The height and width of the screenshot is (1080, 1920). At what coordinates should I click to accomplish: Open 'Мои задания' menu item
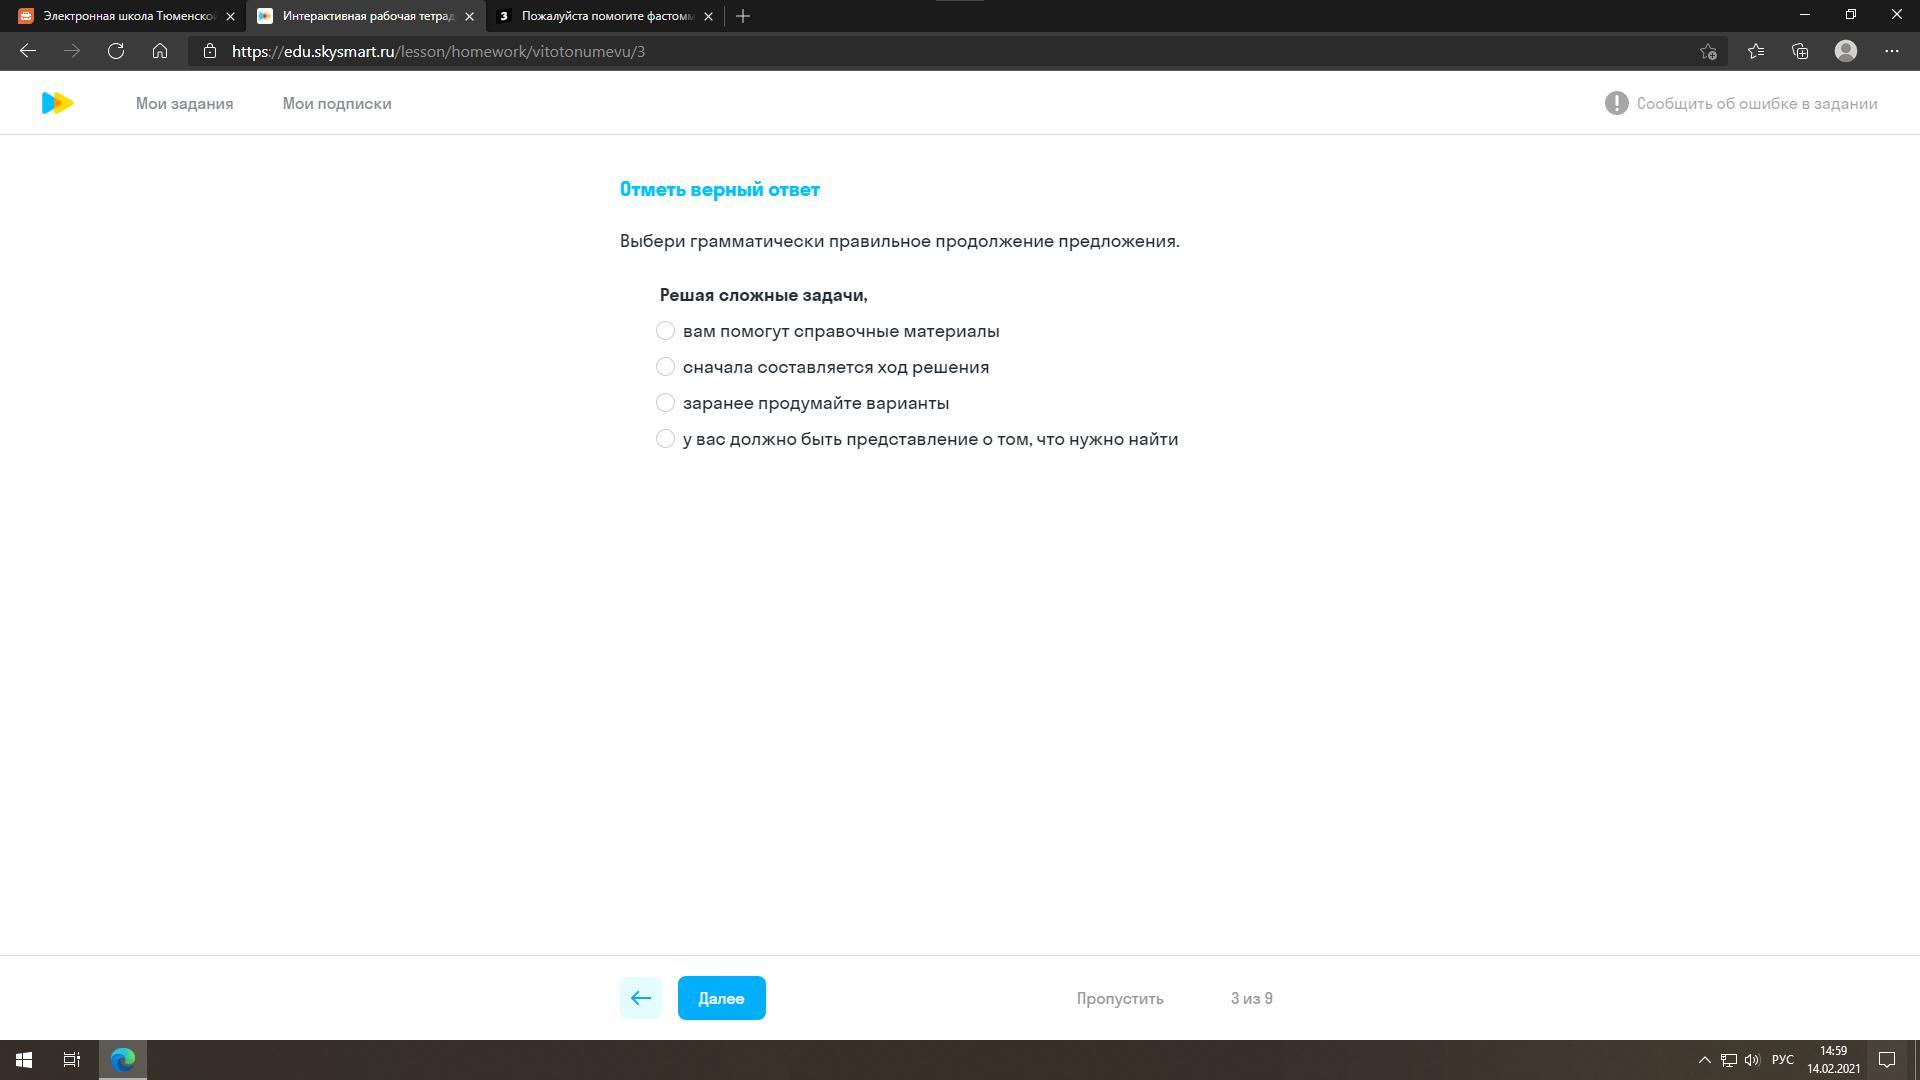click(184, 104)
